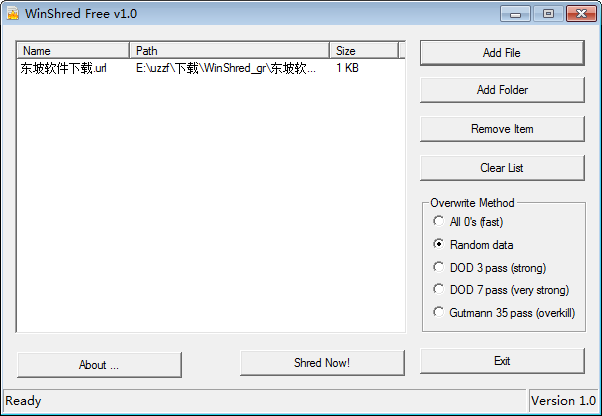Select DOD 3 pass (strong) option
Screen dimensions: 602x416
click(x=490, y=267)
